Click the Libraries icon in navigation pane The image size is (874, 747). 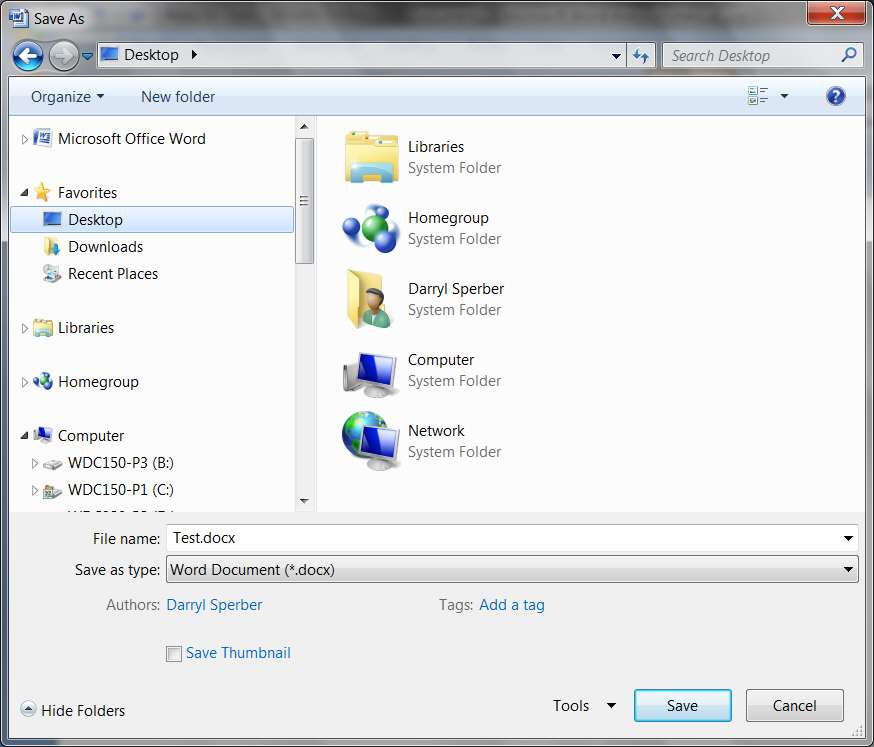click(43, 328)
